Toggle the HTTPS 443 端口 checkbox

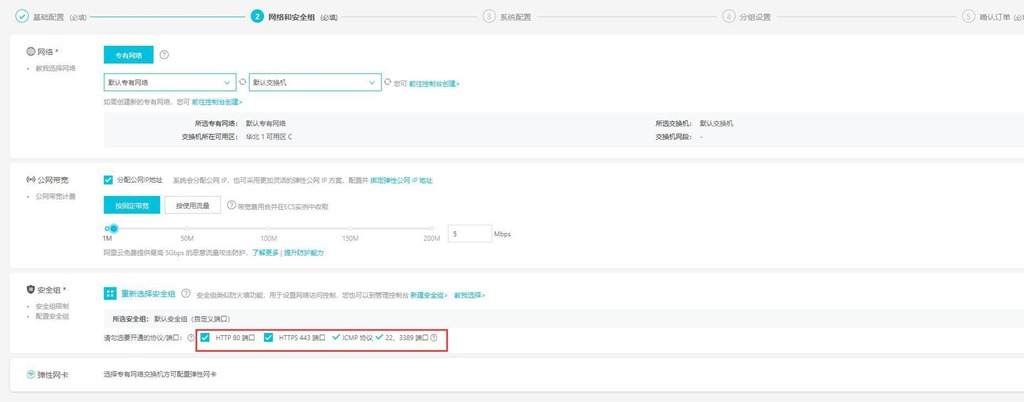pos(269,338)
